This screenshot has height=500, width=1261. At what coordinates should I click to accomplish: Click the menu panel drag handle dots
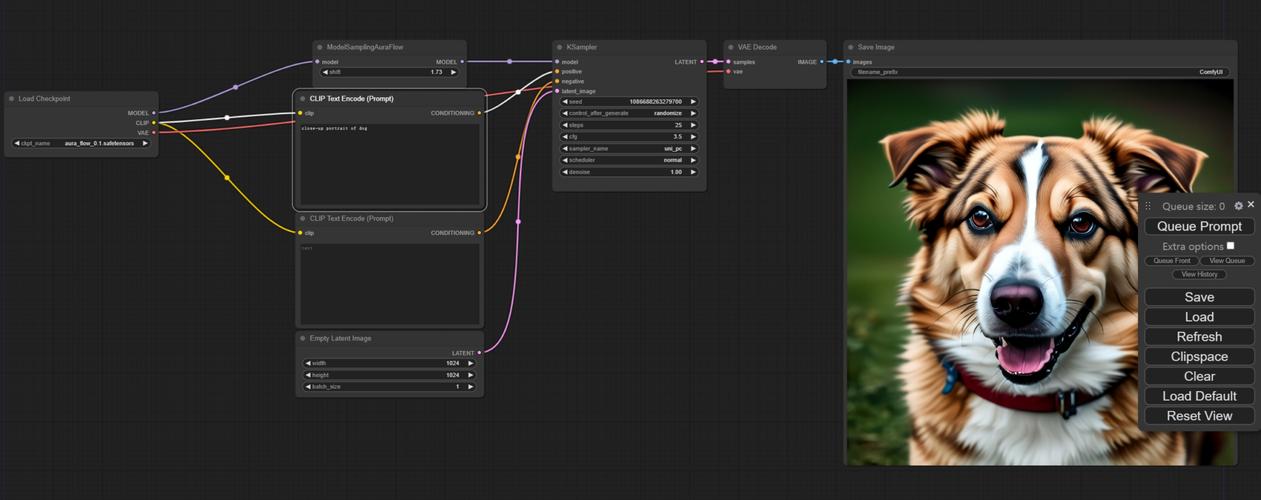tap(1148, 206)
